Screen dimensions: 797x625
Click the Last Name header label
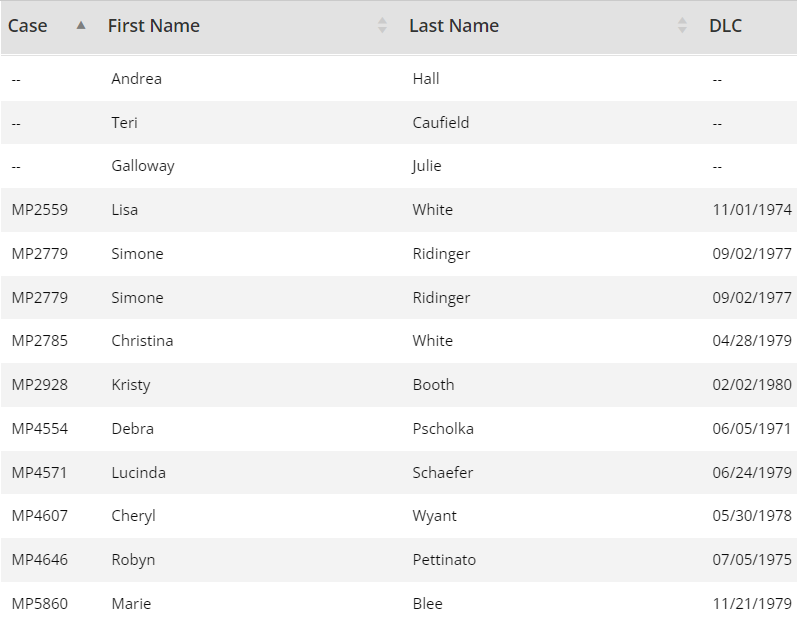454,26
